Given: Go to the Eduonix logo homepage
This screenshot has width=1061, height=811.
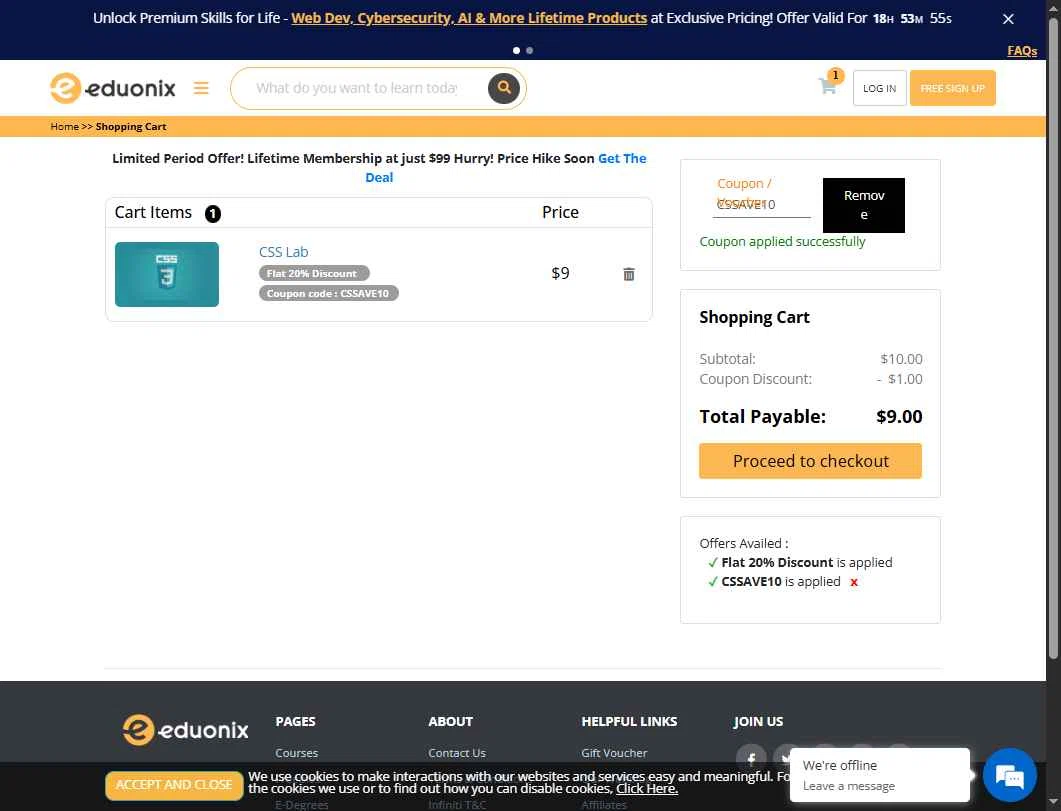Looking at the screenshot, I should [x=112, y=88].
